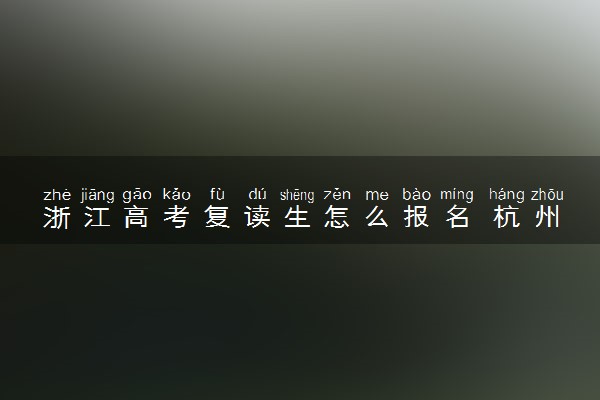This screenshot has height=400, width=600.
Task: Click the Chinese character 读
Action: pos(257,217)
